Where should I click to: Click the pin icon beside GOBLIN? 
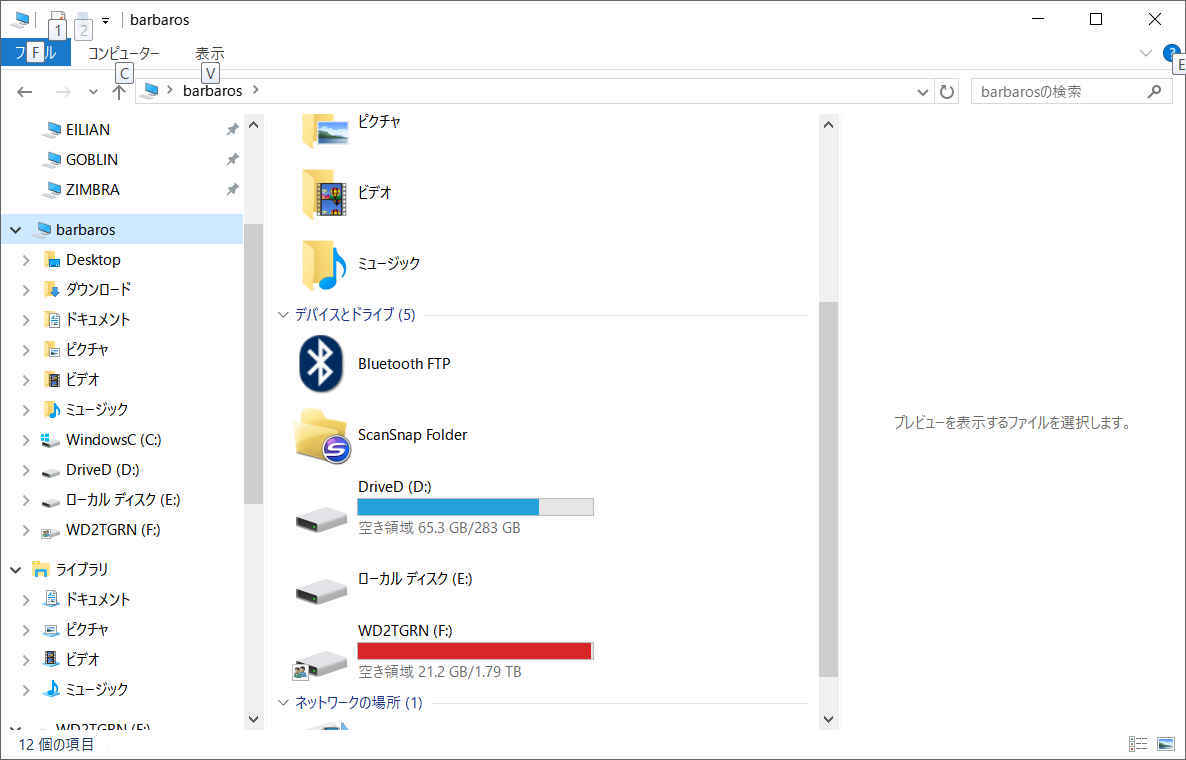[232, 160]
